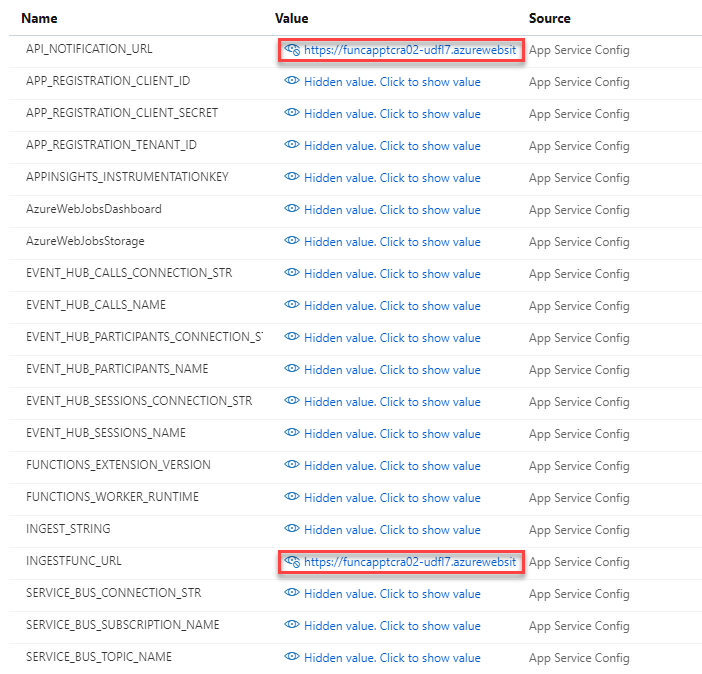Click eye icon for EVENT_HUB_PARTICIPANTS_NAME

tap(292, 369)
